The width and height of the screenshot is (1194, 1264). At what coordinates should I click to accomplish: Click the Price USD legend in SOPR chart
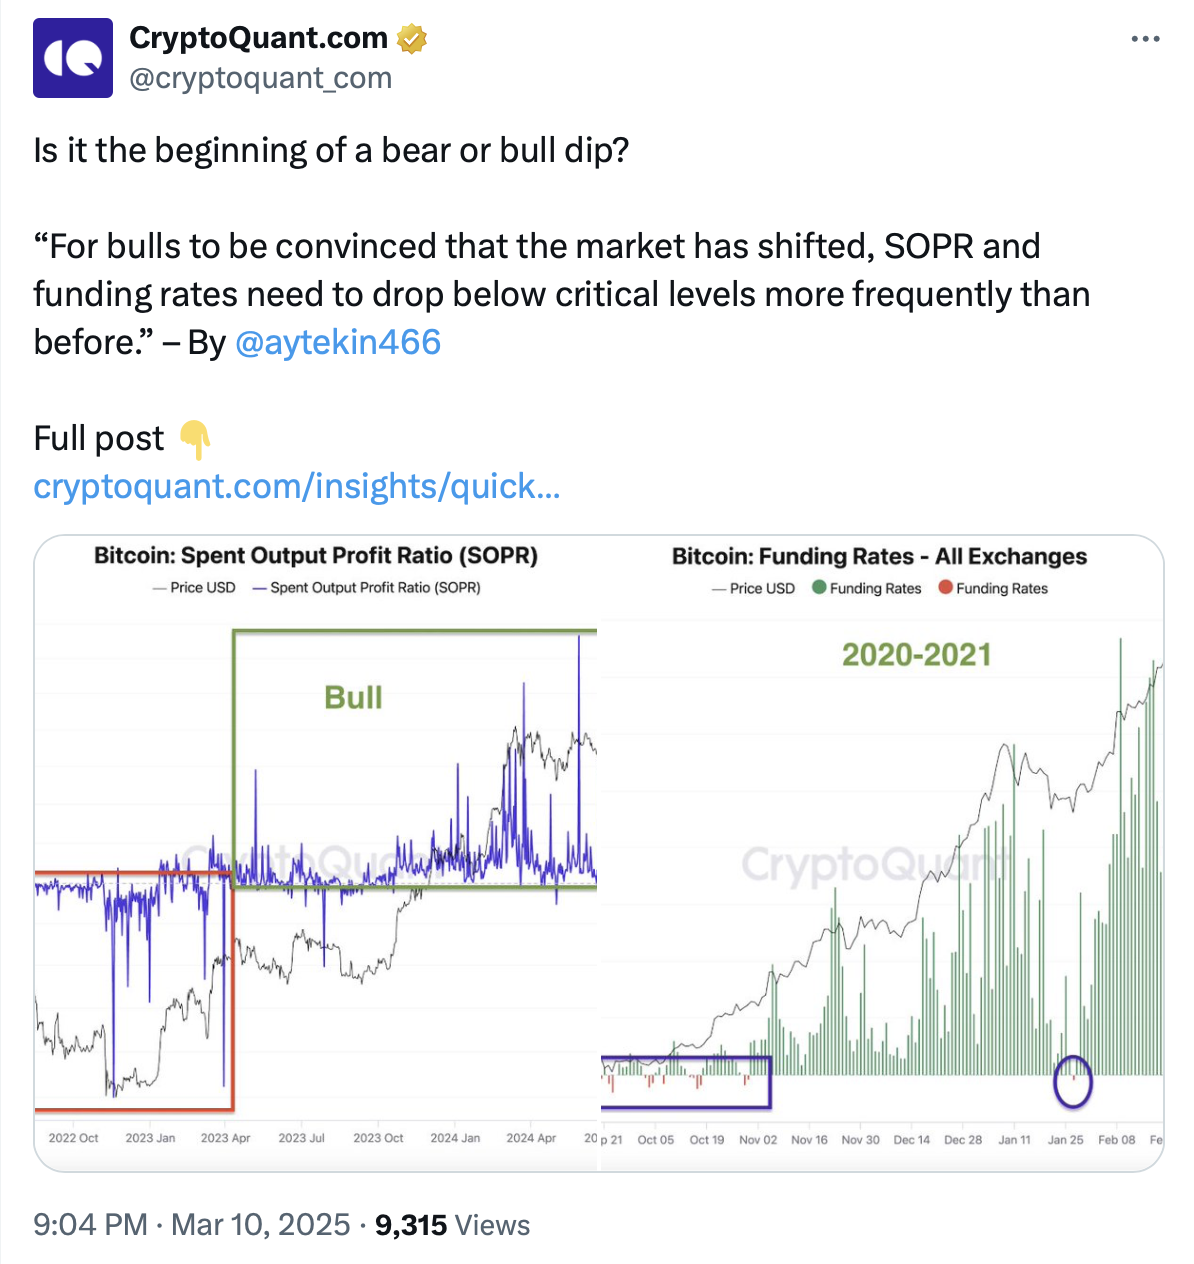194,588
